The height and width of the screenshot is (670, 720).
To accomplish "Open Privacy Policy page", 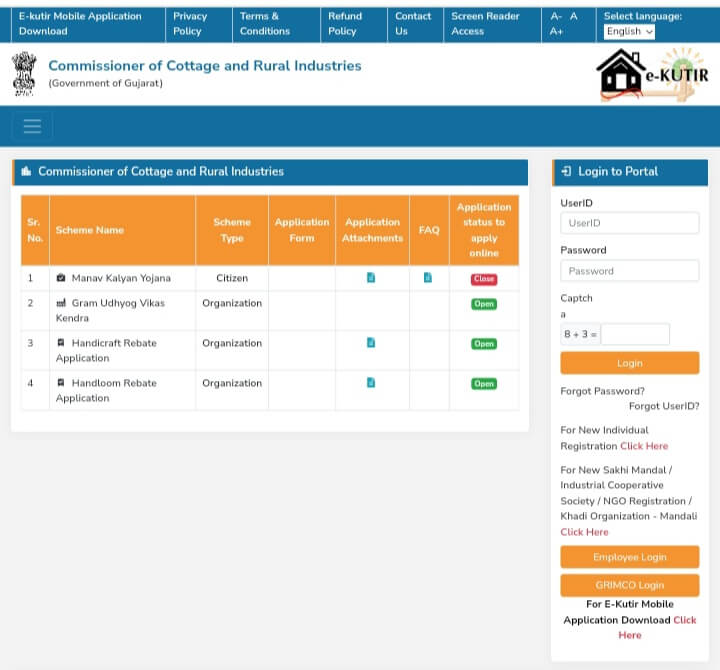I will coord(190,23).
